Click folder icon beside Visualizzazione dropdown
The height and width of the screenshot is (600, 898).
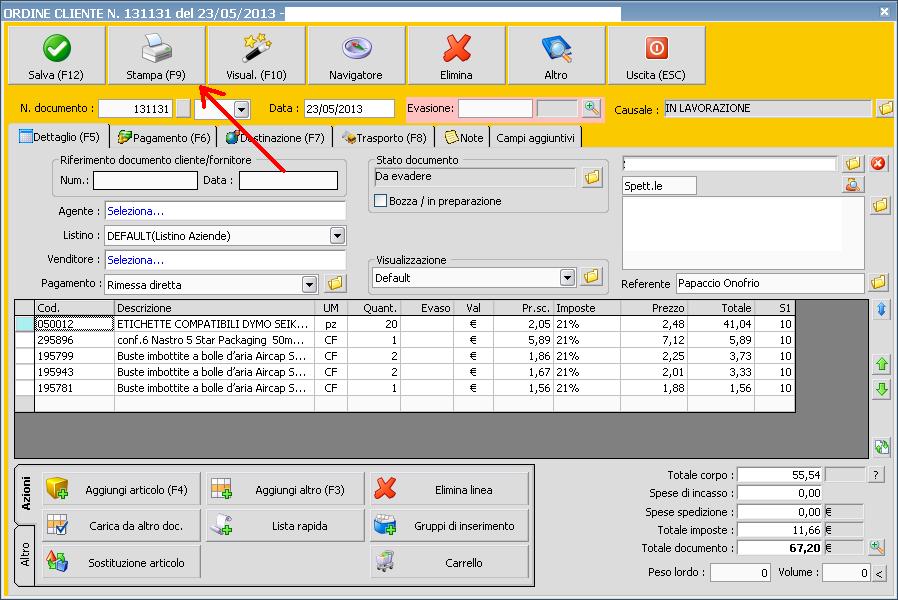(x=592, y=277)
